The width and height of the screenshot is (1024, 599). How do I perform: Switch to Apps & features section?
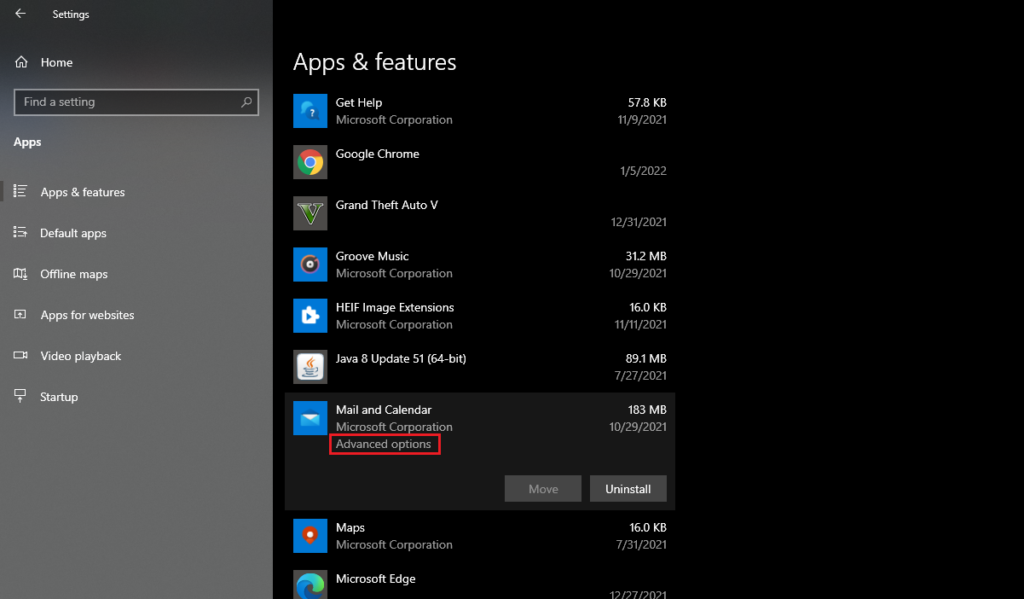tap(82, 192)
